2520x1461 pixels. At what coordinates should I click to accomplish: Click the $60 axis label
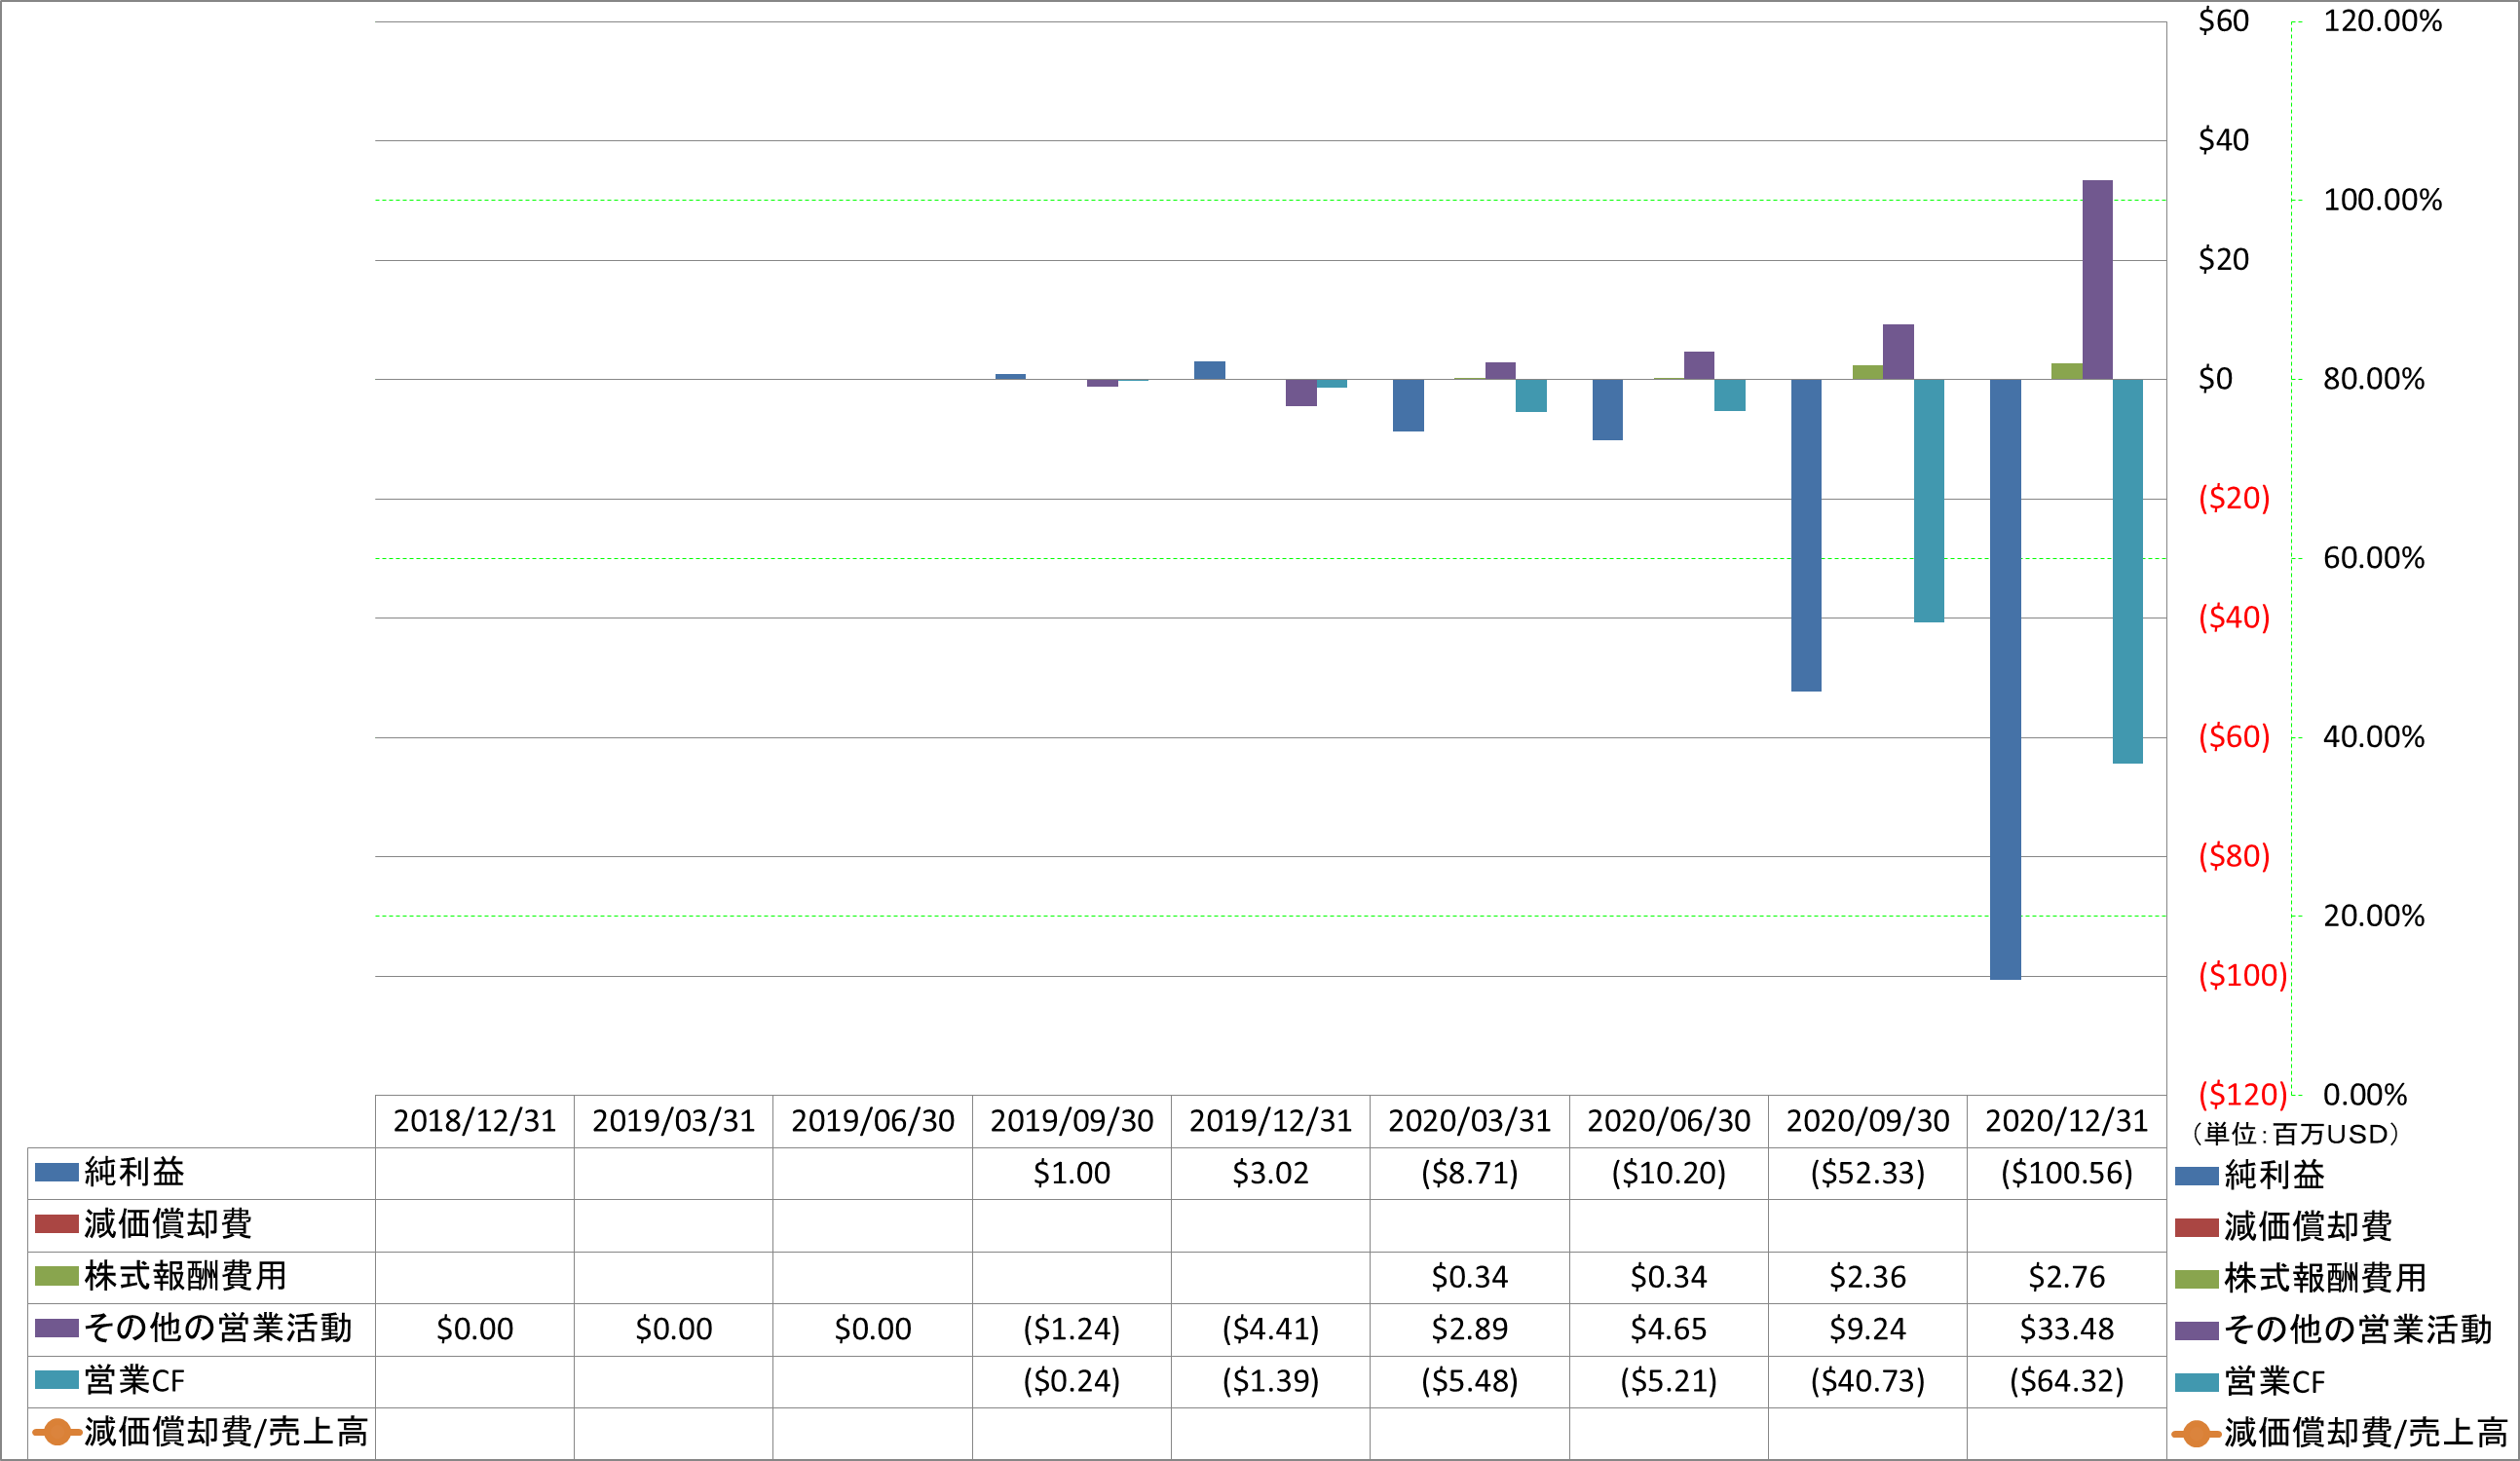tap(2223, 21)
